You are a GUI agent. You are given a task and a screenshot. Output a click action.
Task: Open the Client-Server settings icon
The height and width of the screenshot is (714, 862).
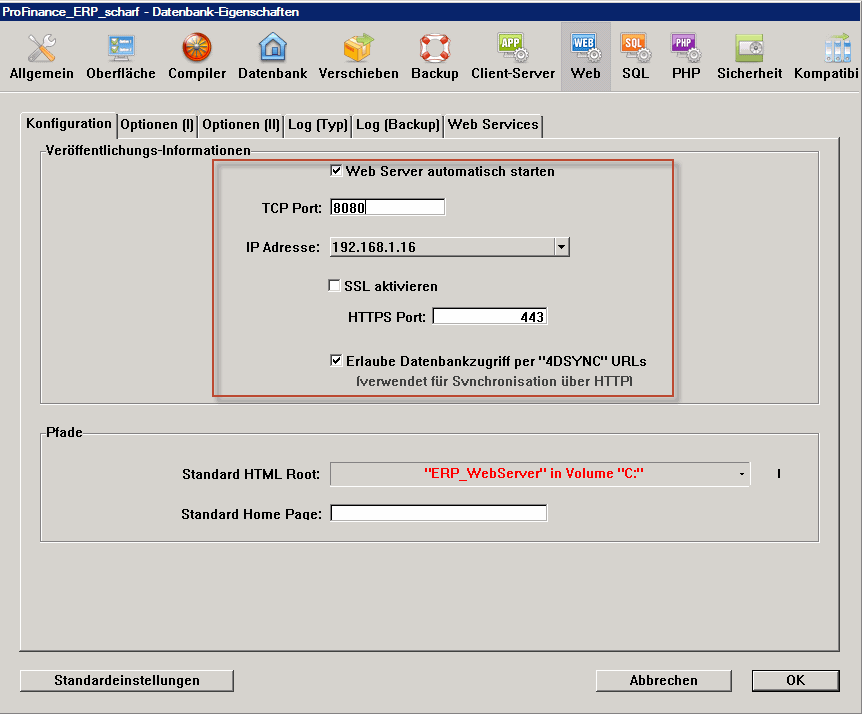tap(512, 56)
